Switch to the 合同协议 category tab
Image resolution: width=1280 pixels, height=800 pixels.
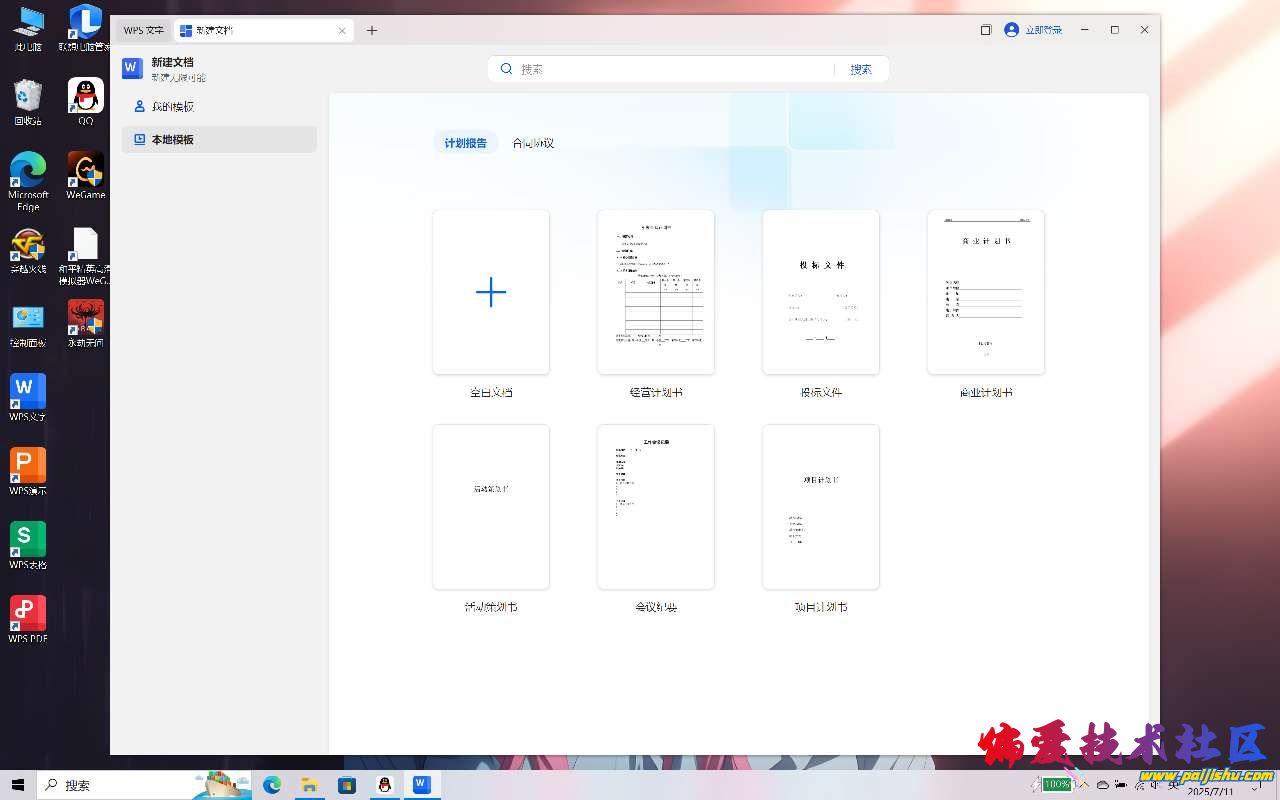tap(533, 143)
